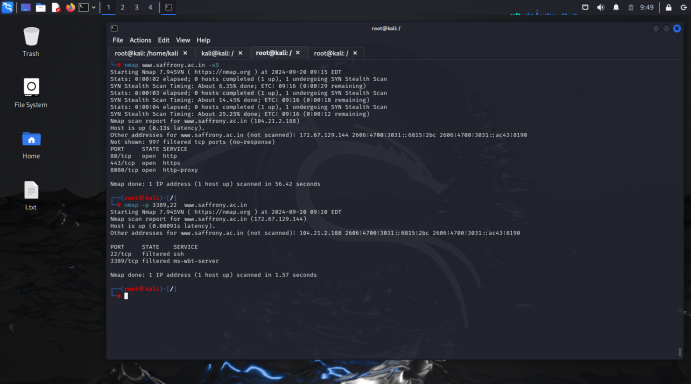
Task: Lock the screen with the padlock icon
Action: tap(669, 7)
